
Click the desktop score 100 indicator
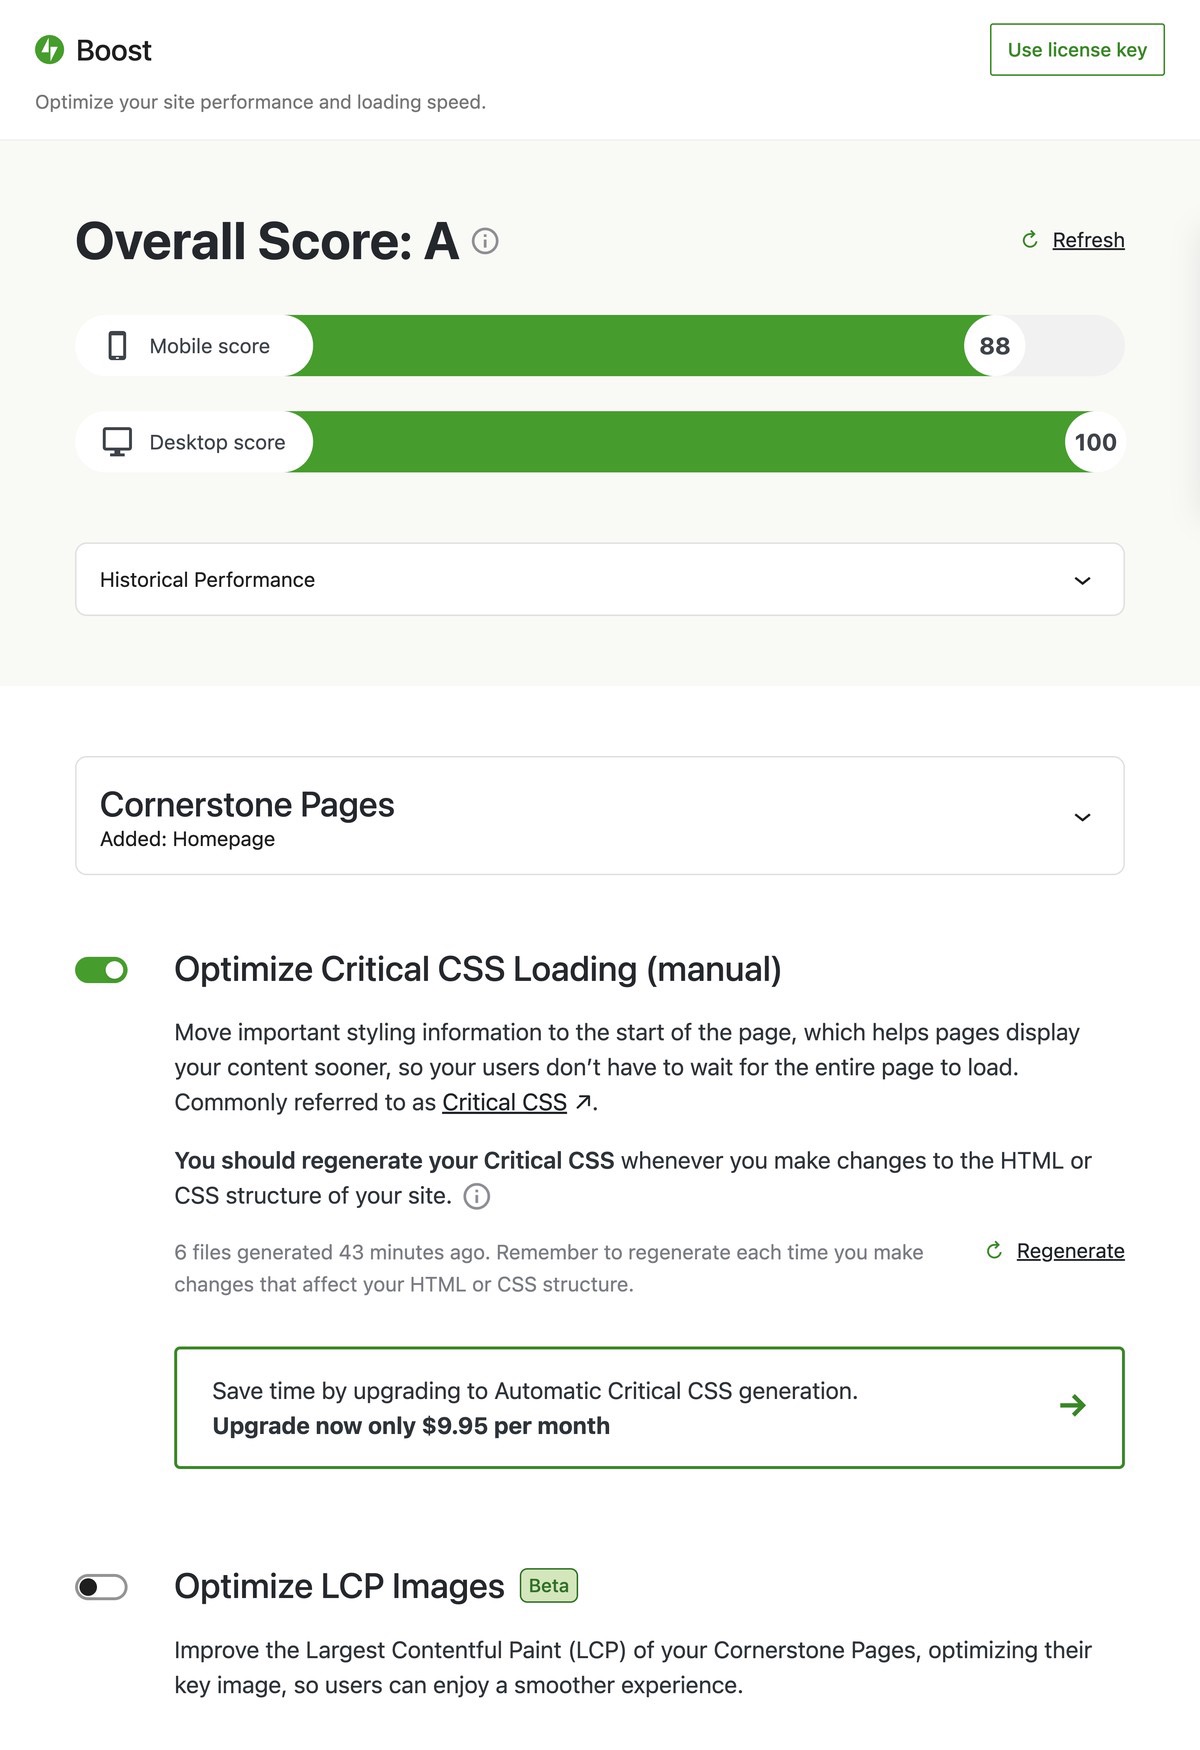click(1095, 442)
